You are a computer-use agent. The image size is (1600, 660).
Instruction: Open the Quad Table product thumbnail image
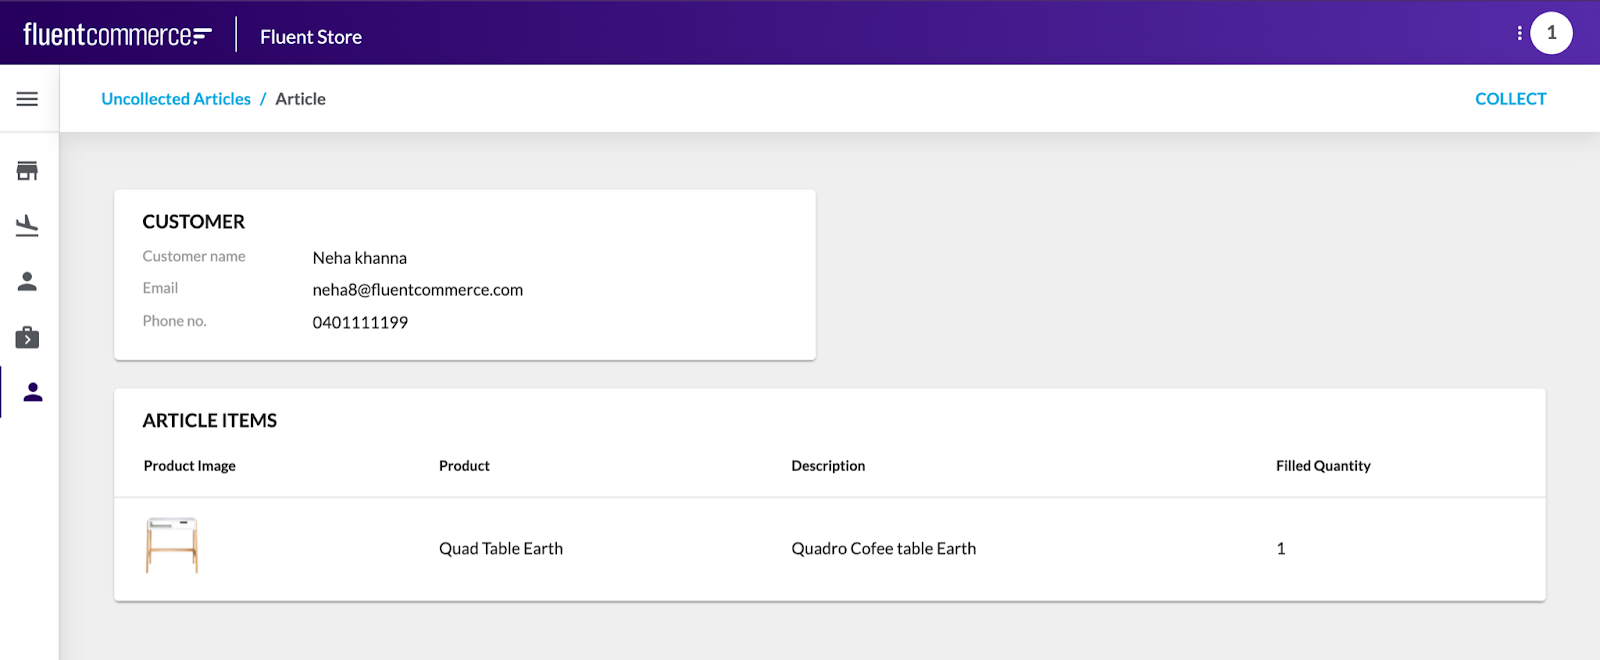pyautogui.click(x=172, y=546)
